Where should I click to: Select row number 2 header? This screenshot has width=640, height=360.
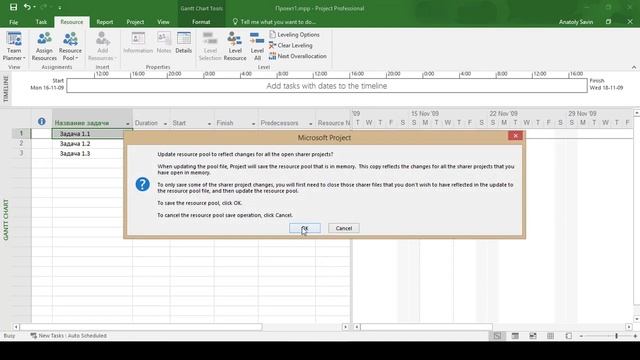(21, 144)
